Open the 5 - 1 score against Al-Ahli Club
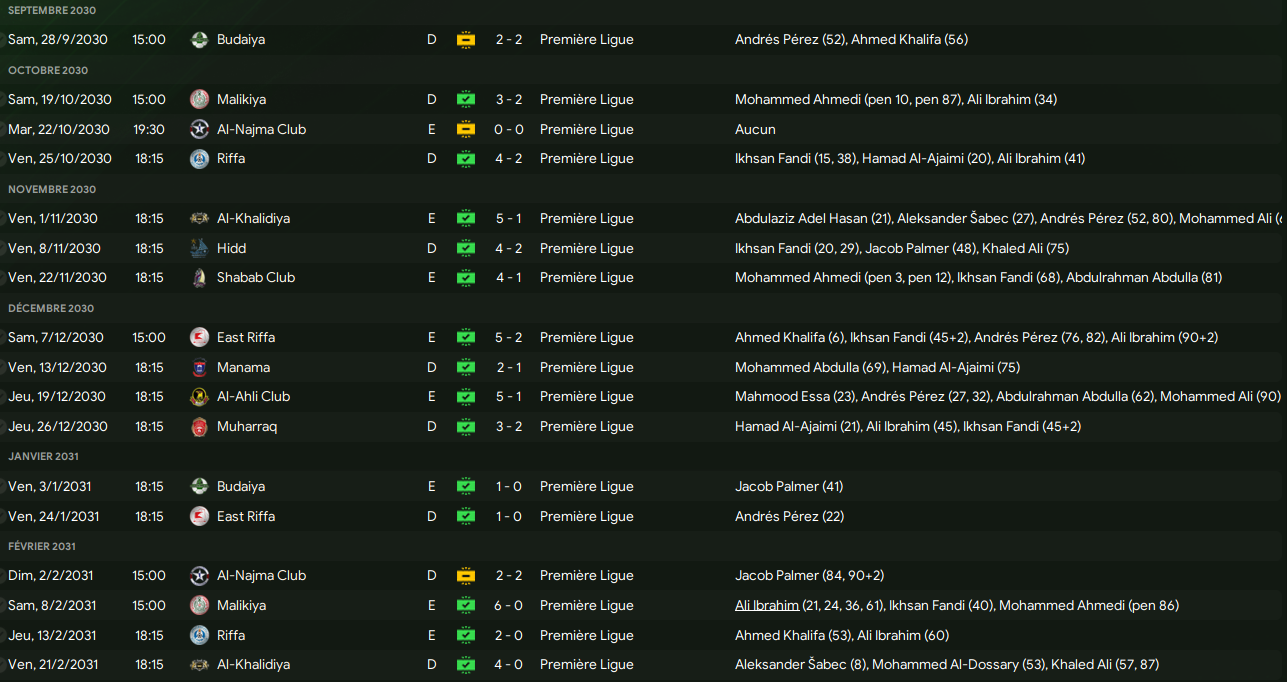1287x682 pixels. pyautogui.click(x=509, y=396)
